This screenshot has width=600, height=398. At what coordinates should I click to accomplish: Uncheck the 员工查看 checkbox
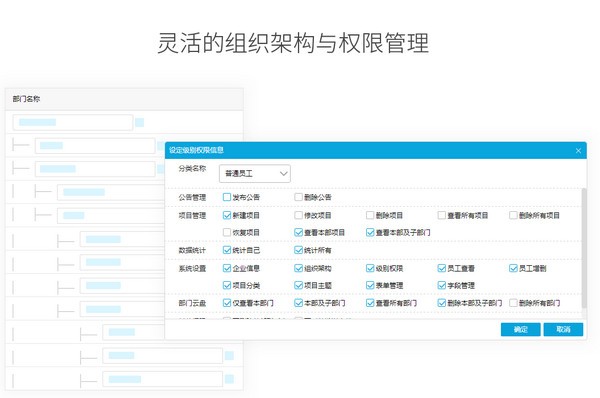(441, 268)
